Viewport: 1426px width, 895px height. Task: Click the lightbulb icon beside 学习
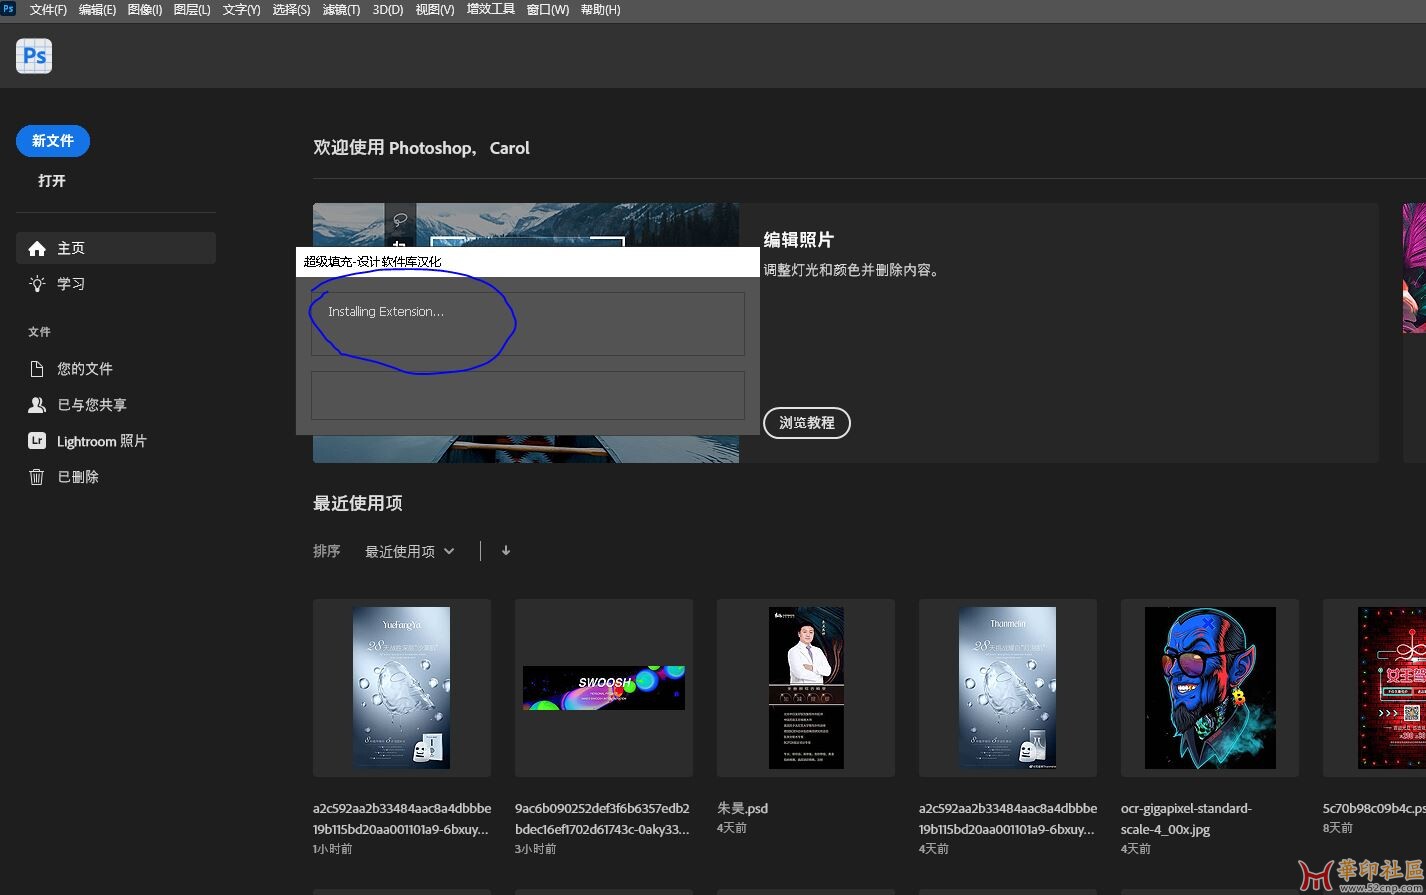tap(37, 284)
